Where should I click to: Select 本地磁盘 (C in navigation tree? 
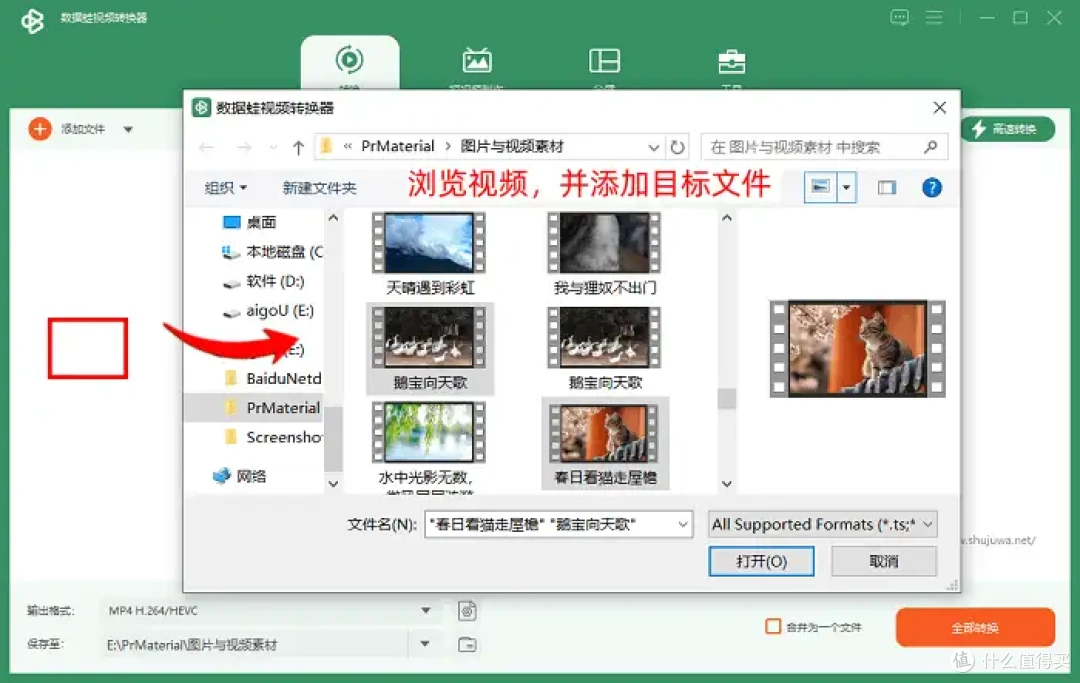pyautogui.click(x=271, y=252)
